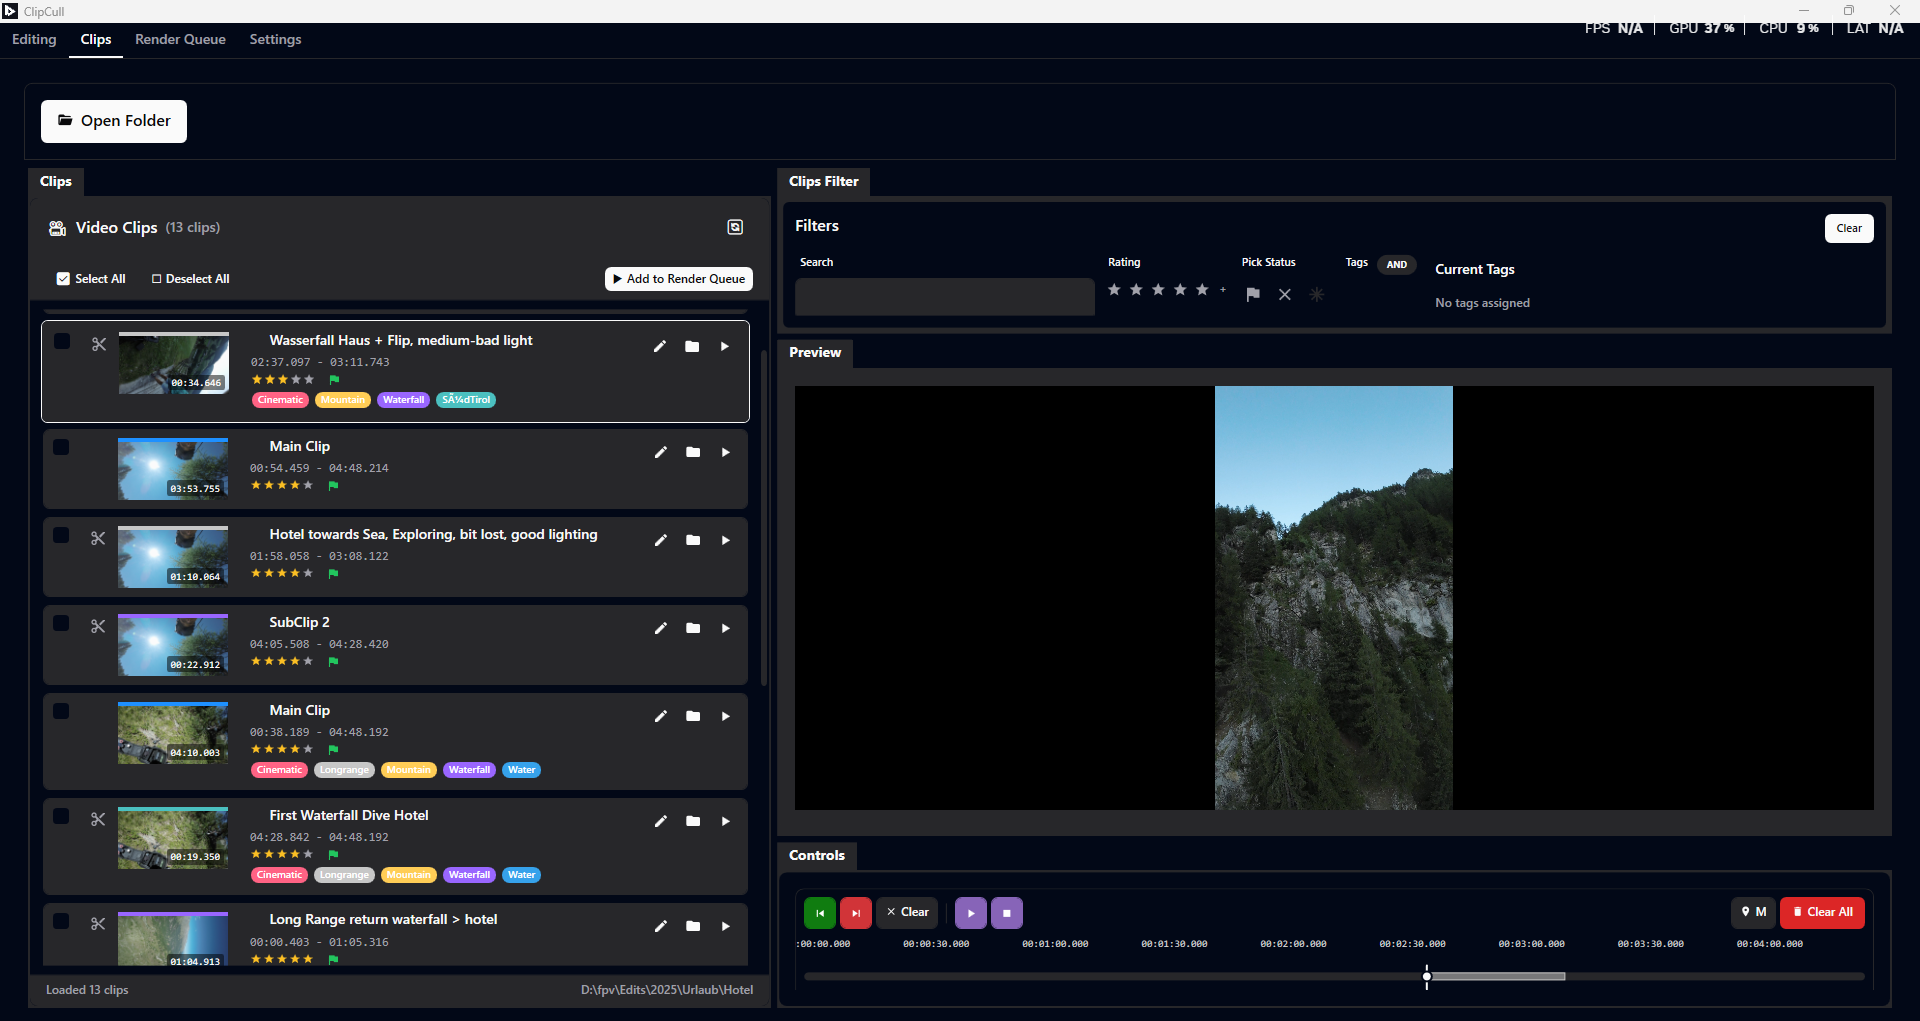1920x1021 pixels.
Task: Click the Wasserfall Haus clip thumbnail
Action: [172, 362]
